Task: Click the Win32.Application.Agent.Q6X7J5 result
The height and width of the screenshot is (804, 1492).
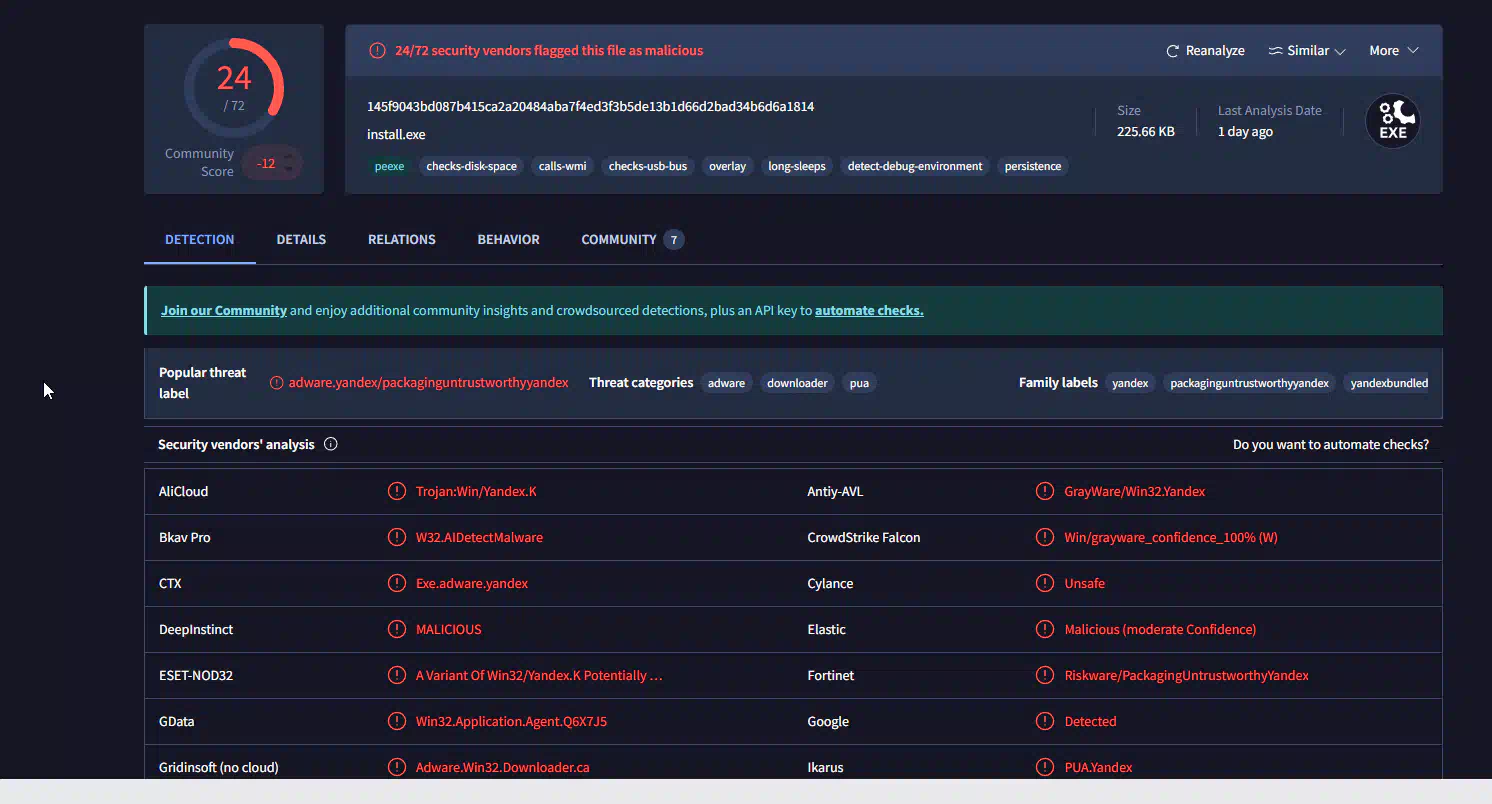Action: pos(511,721)
